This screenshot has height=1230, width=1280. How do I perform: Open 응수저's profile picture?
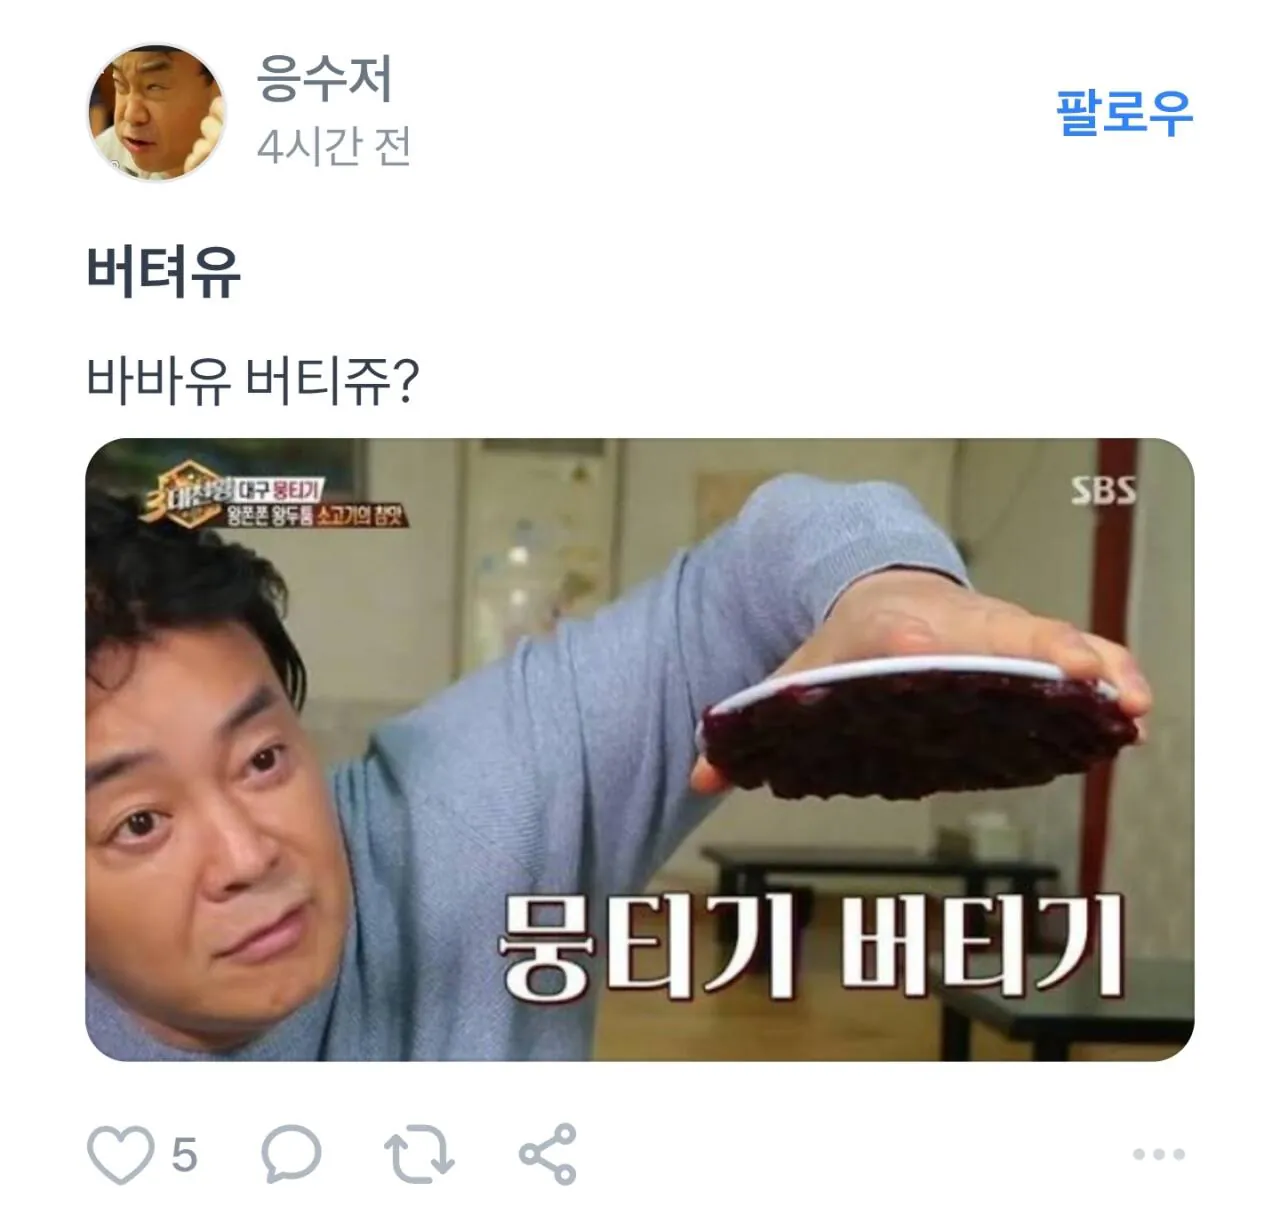(x=156, y=112)
